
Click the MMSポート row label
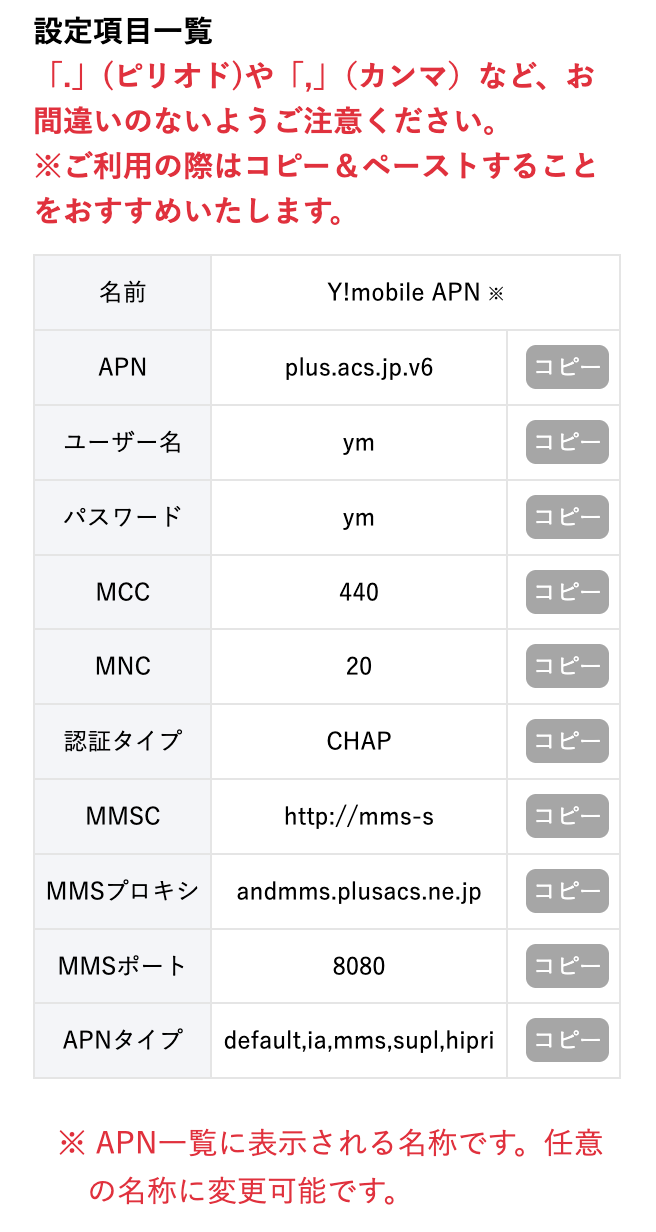click(123, 966)
